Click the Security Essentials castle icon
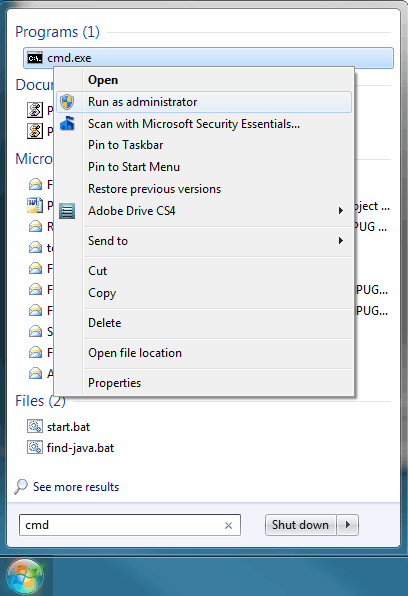This screenshot has height=596, width=408. pyautogui.click(x=67, y=124)
